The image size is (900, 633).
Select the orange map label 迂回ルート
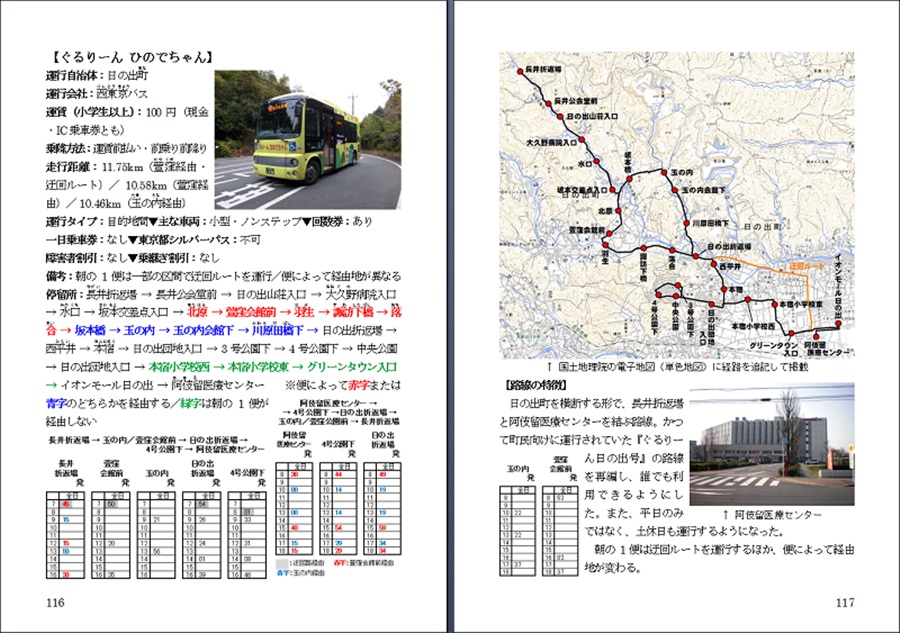coord(807,266)
